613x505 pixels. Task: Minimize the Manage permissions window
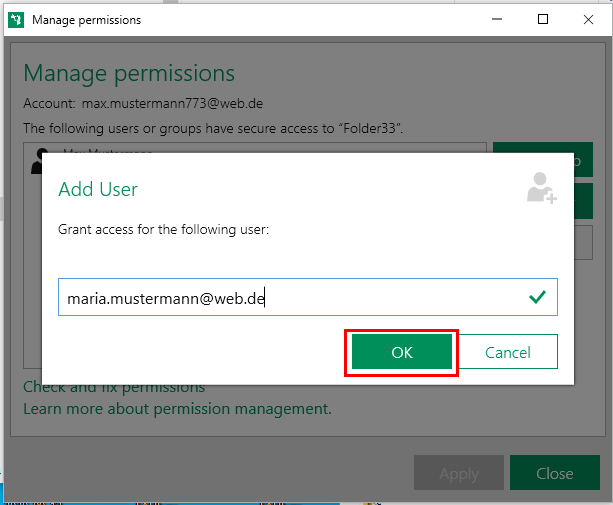pos(497,19)
